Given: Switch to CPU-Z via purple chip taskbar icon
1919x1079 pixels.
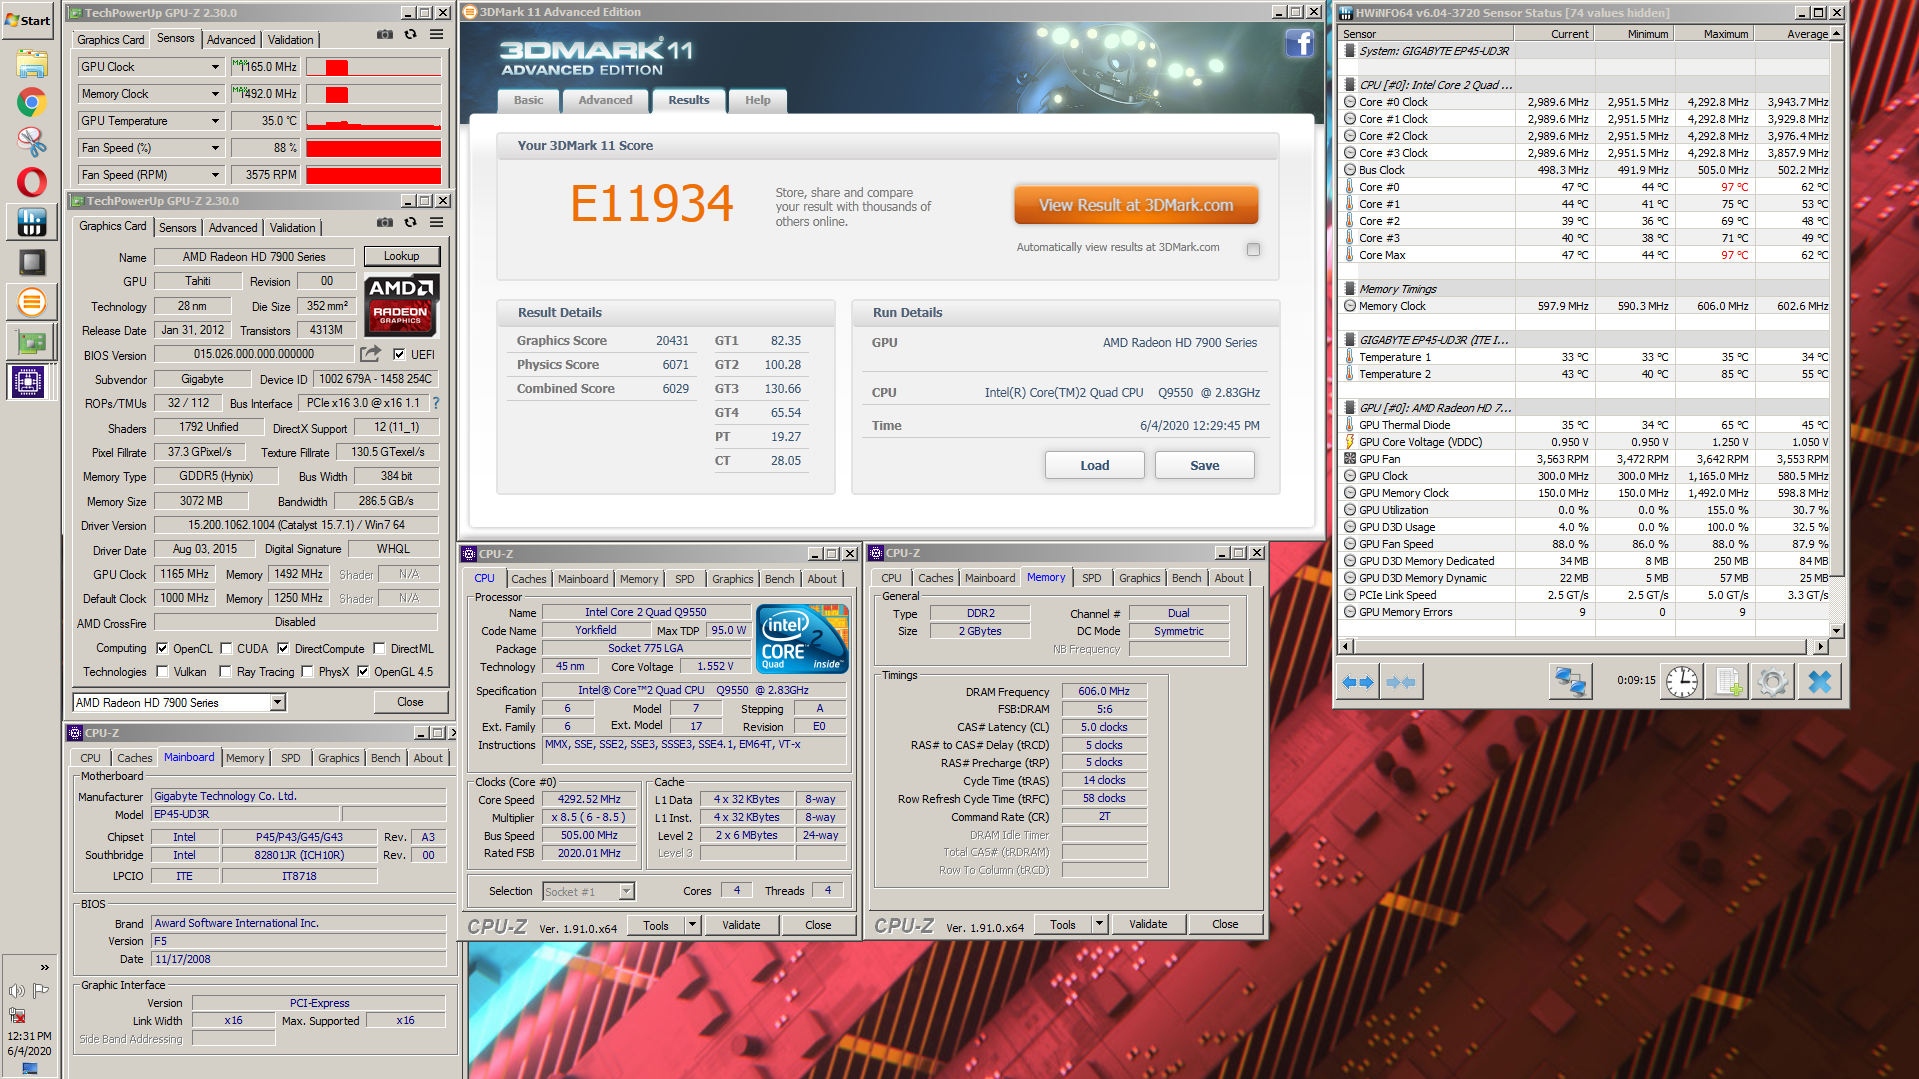Looking at the screenshot, I should point(28,381).
